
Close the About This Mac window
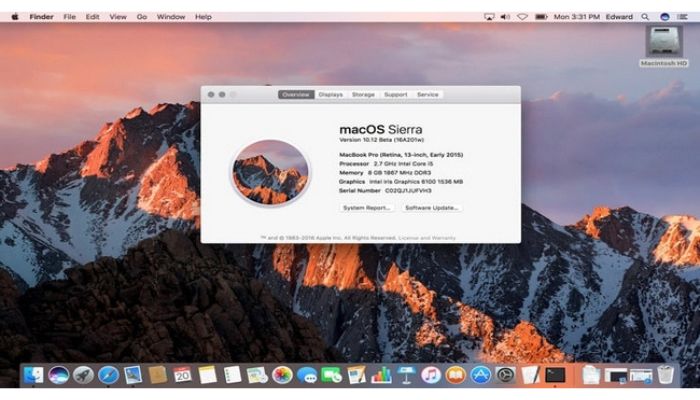pyautogui.click(x=211, y=95)
